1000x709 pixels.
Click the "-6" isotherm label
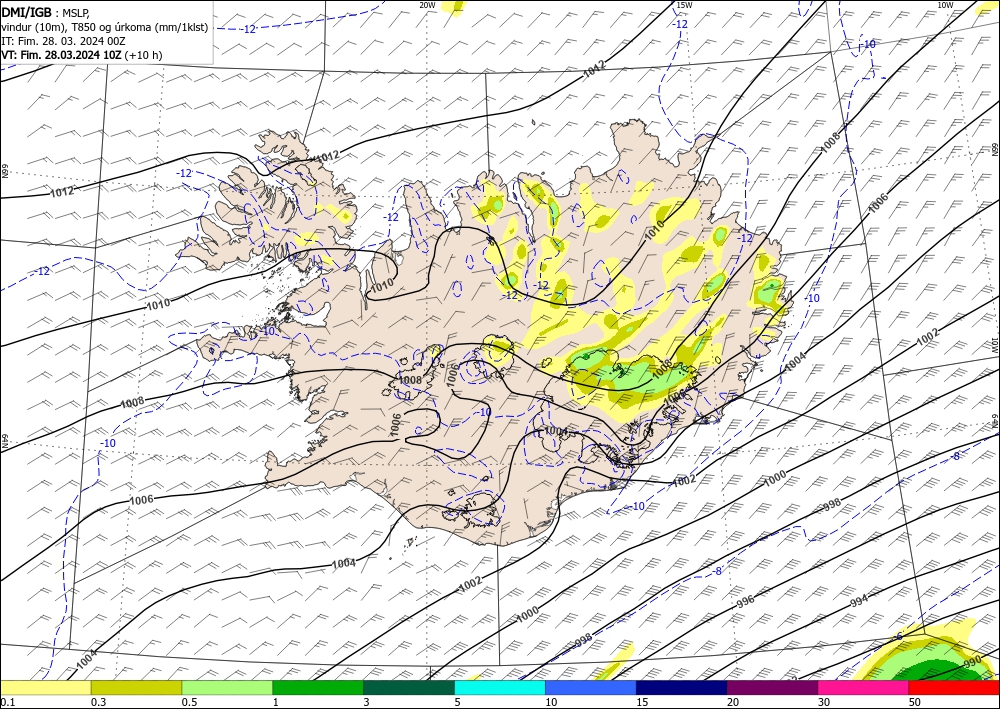pyautogui.click(x=898, y=636)
